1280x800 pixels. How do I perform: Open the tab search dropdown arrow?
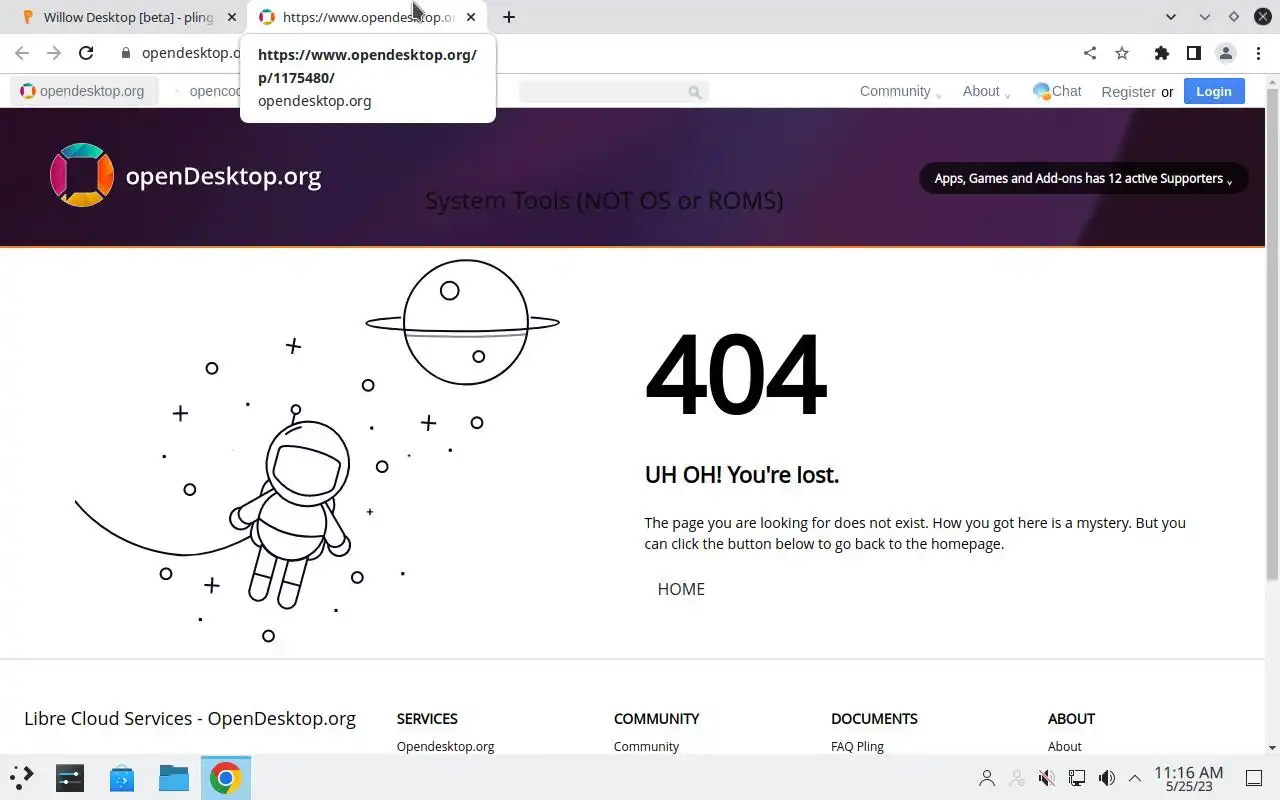coord(1172,17)
